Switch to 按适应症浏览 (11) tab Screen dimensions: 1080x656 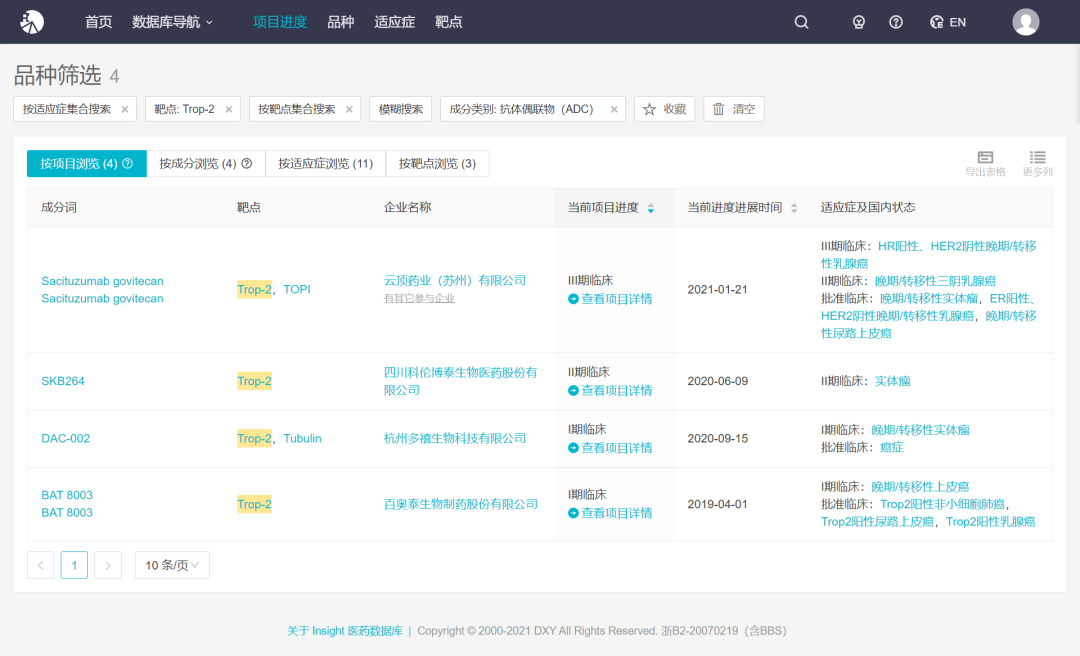pyautogui.click(x=325, y=163)
